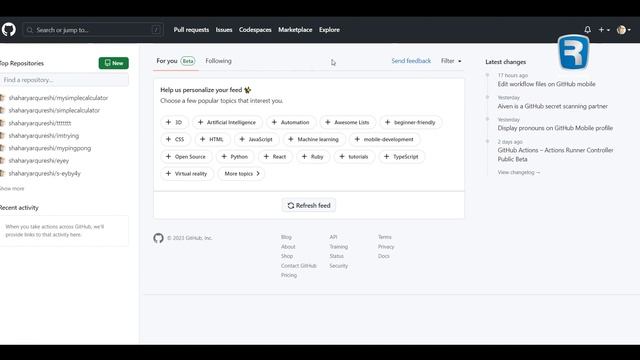Open Actions Runner Controller Public Beta entry
The height and width of the screenshot is (360, 640).
point(555,155)
